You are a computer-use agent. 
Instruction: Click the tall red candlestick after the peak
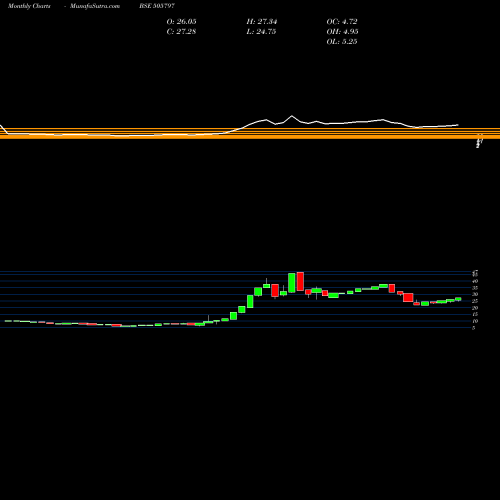[300, 281]
